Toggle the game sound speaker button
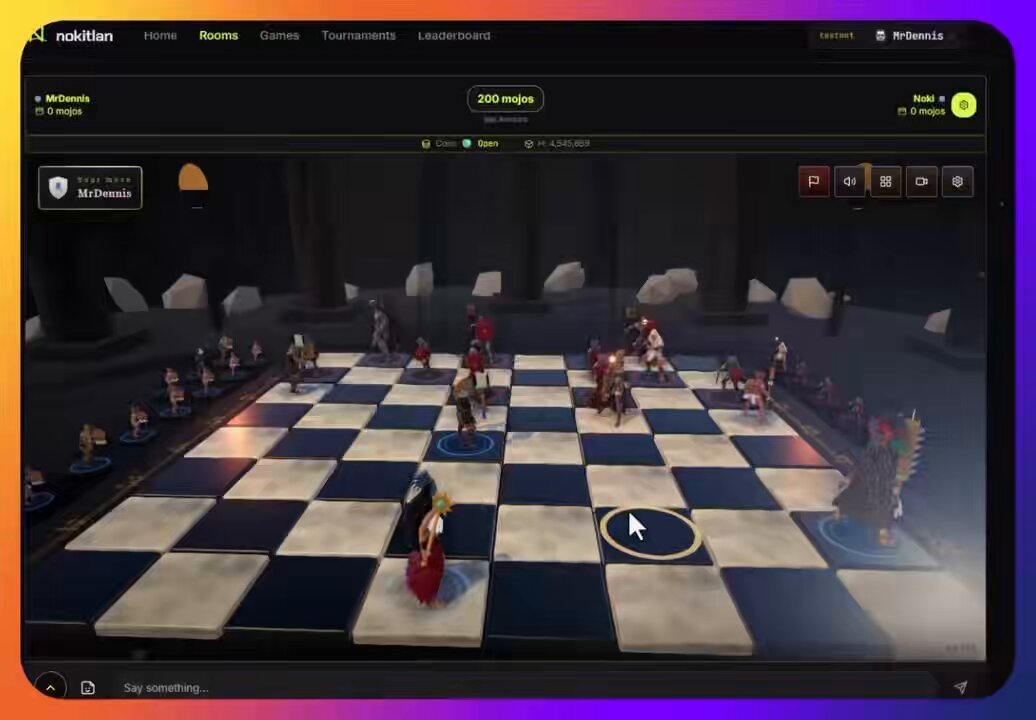1036x720 pixels. tap(850, 181)
